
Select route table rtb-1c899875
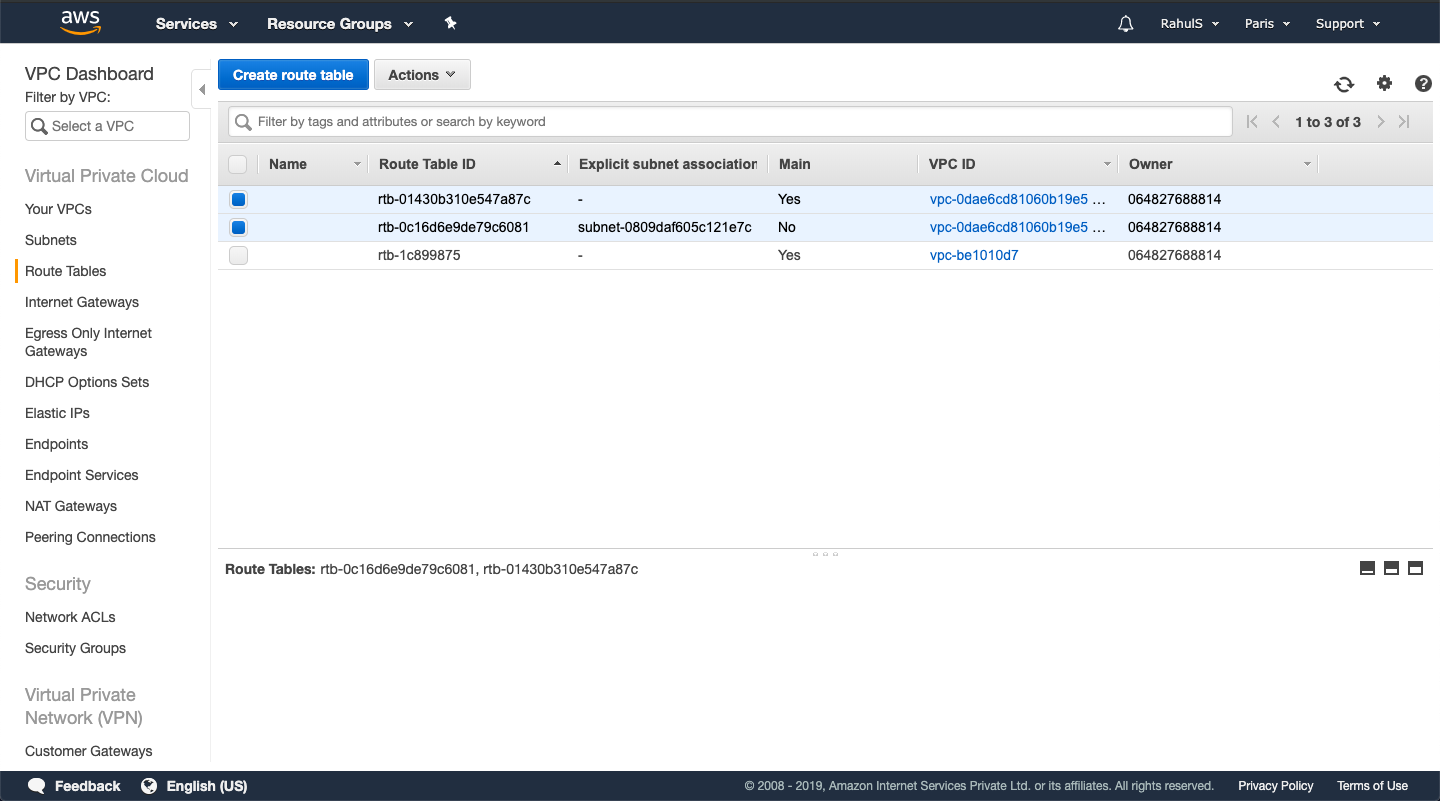(238, 255)
